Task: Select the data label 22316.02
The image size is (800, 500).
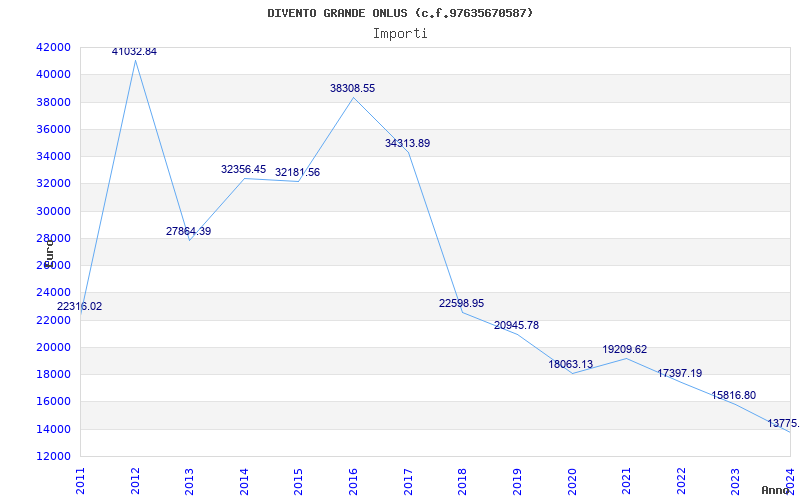Action: 79,307
